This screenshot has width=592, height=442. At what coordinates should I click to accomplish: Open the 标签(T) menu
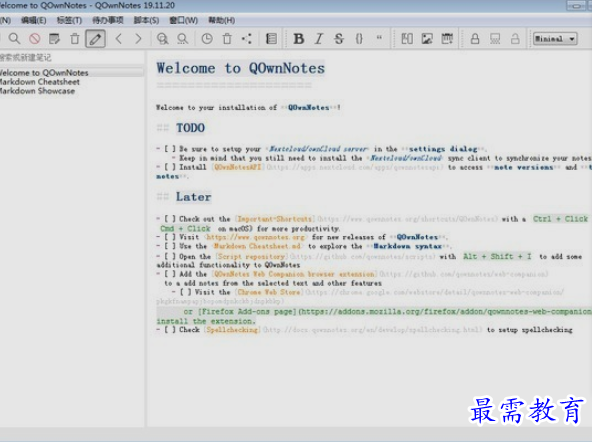[x=69, y=20]
